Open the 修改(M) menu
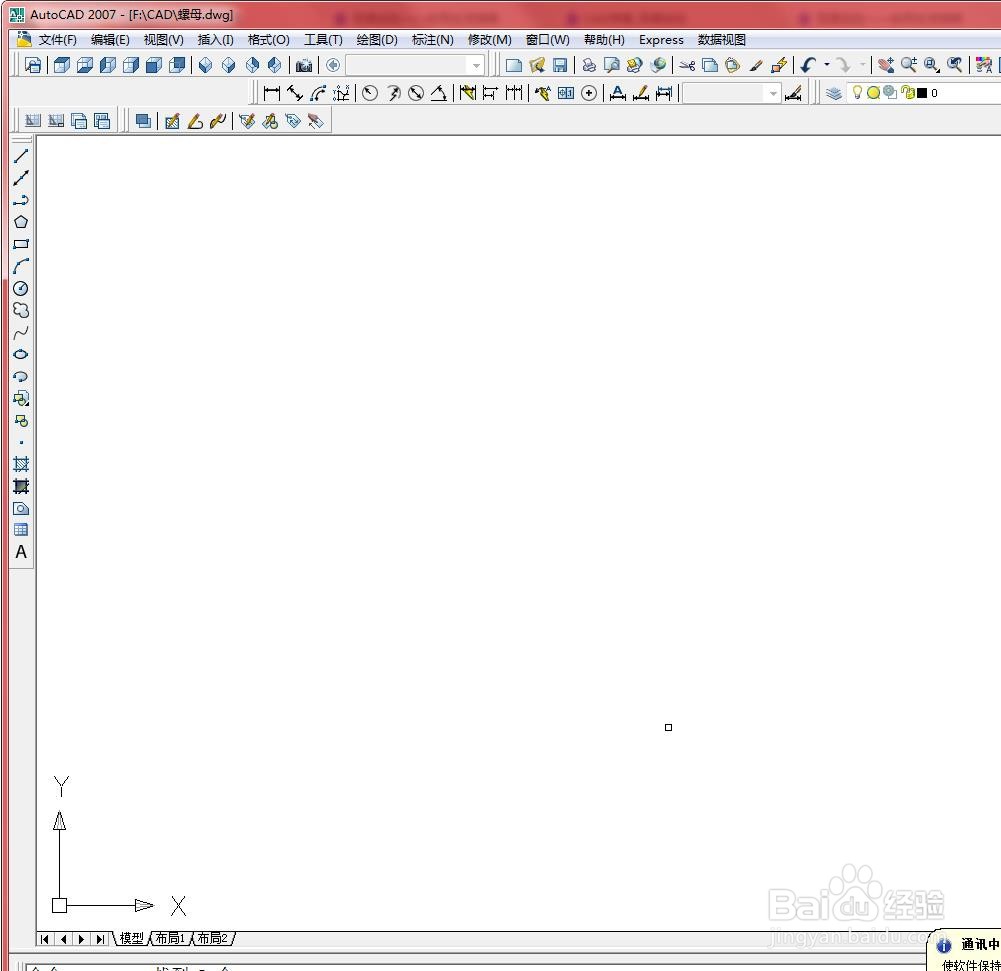 489,40
